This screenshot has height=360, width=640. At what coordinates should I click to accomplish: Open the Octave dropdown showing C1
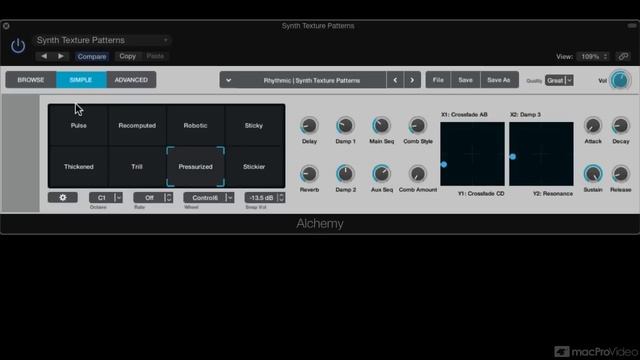click(x=106, y=198)
